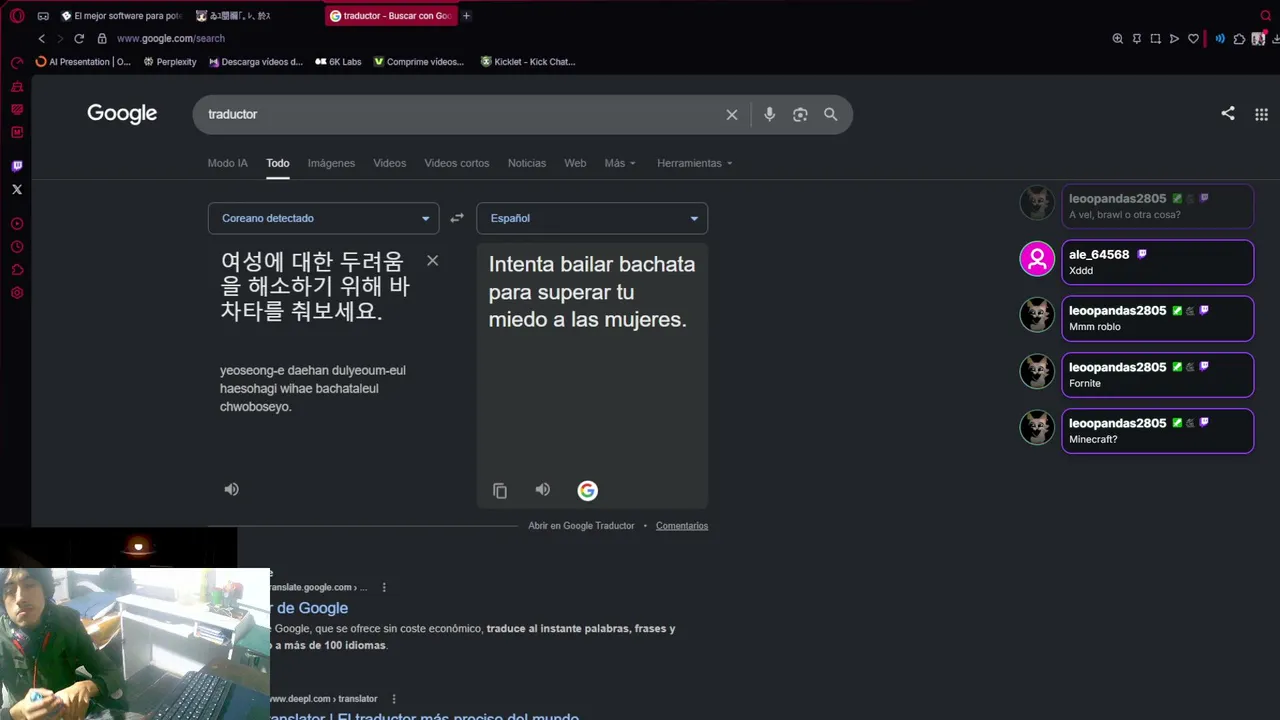Open 'Descarga videos' bookmark
Image resolution: width=1280 pixels, height=720 pixels.
[256, 62]
